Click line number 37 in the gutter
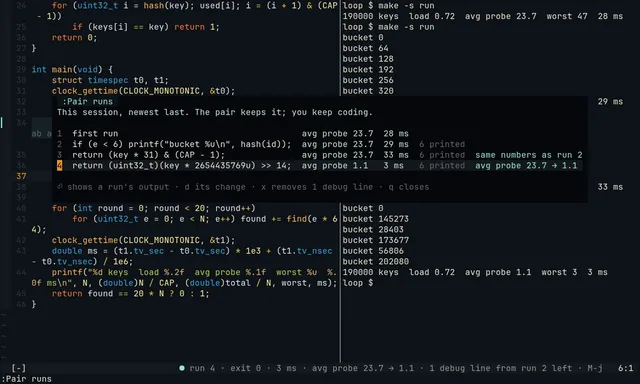 [21, 176]
